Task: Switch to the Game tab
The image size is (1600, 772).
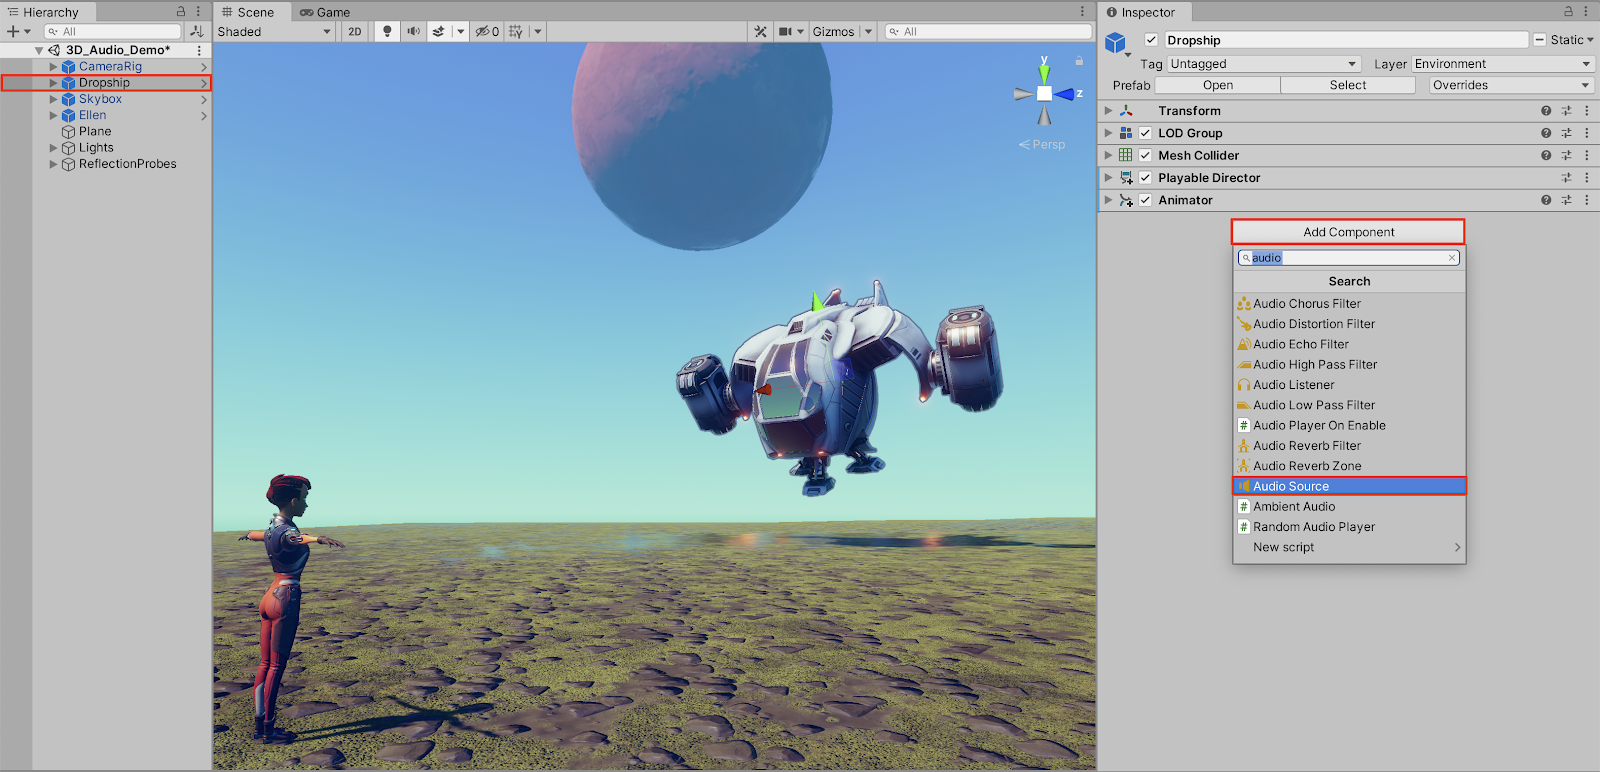Action: pos(325,12)
